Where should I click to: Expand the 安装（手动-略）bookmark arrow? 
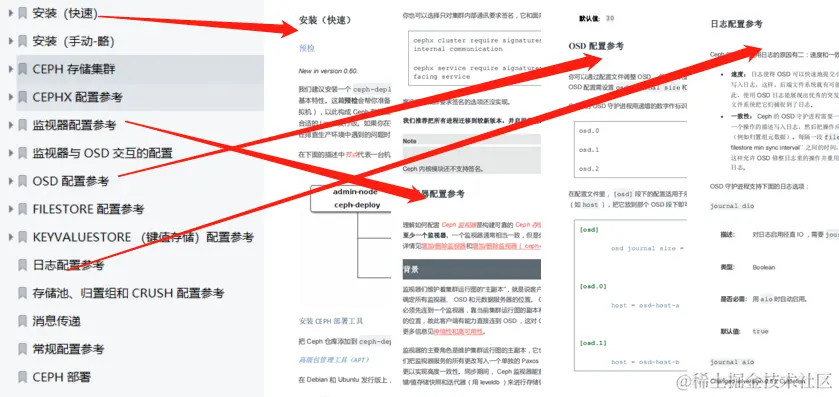tap(10, 41)
